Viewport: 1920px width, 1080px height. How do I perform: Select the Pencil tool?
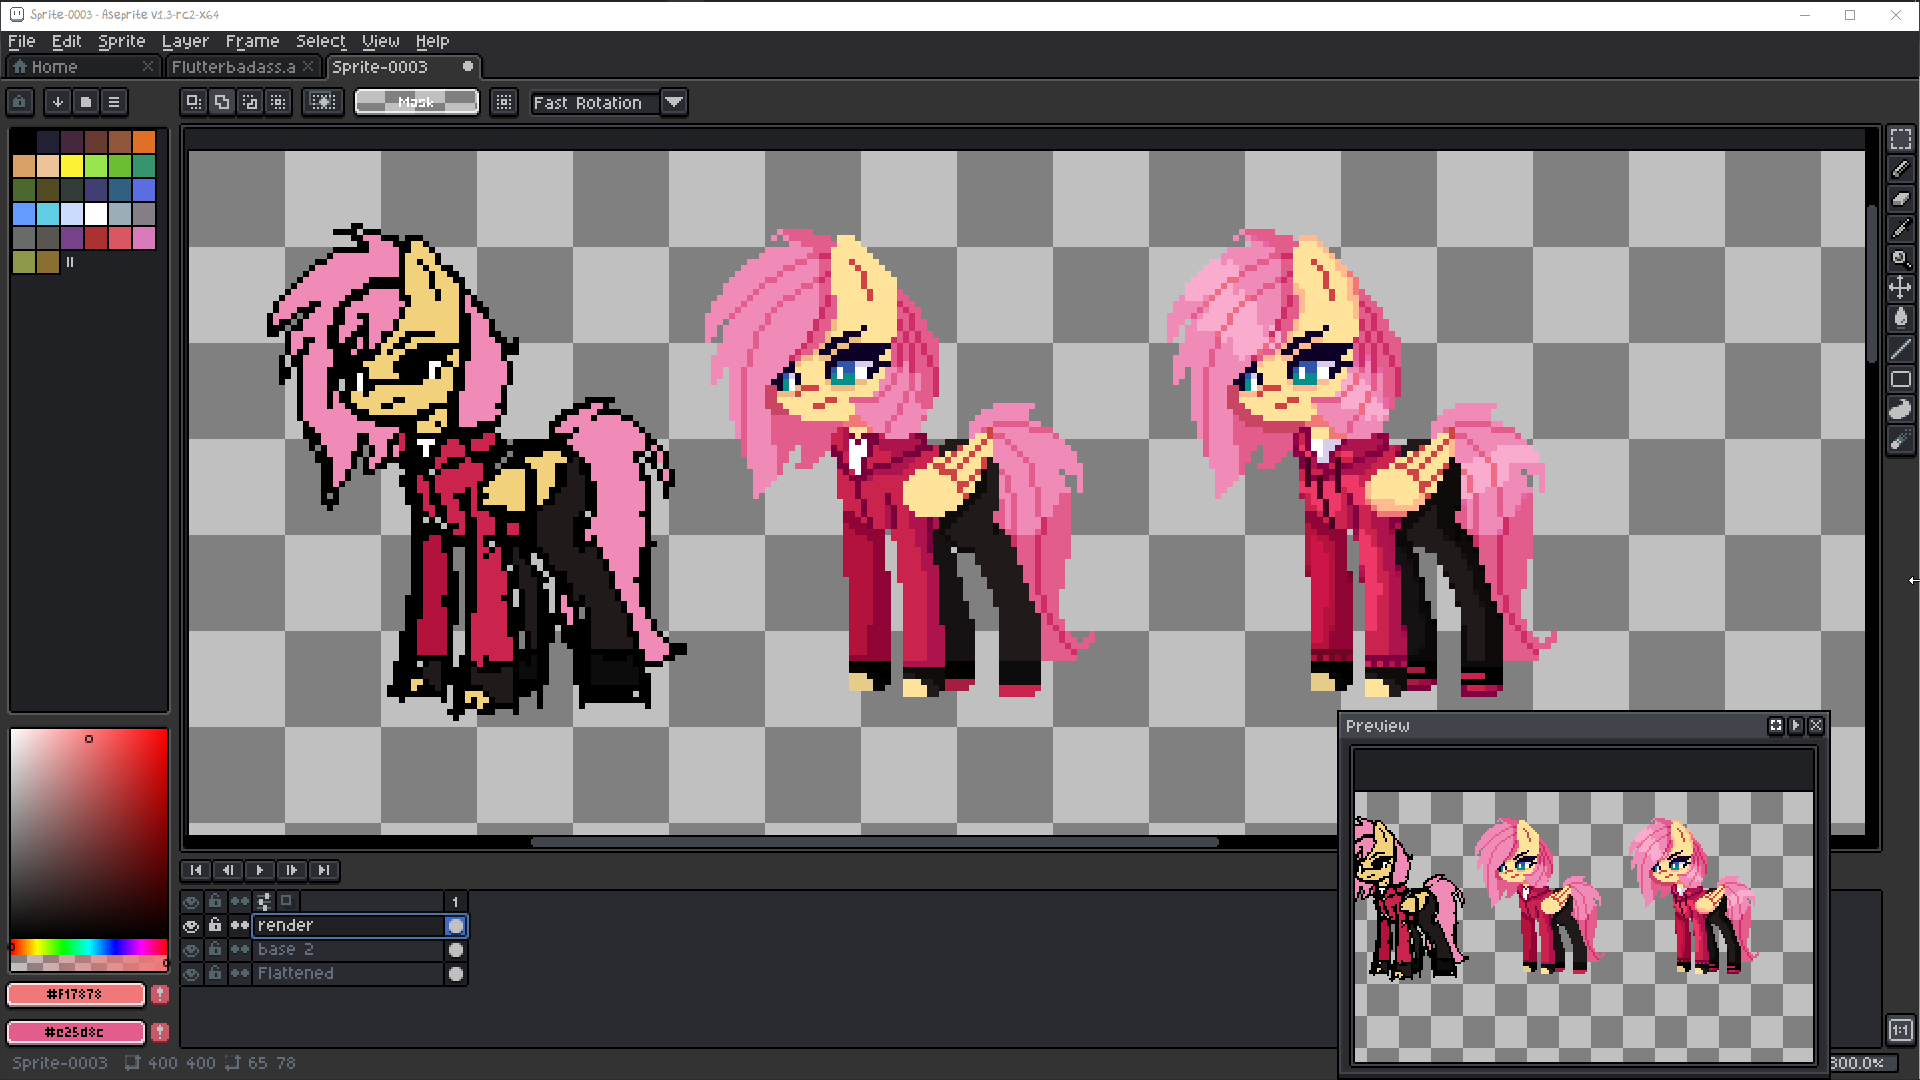[x=1900, y=169]
